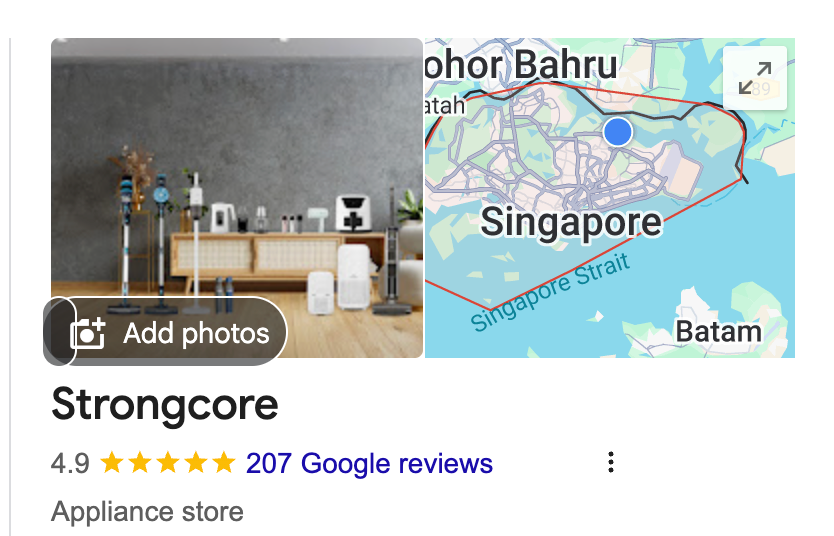Select the fifth gold rating star
This screenshot has height=536, width=834.
(223, 462)
